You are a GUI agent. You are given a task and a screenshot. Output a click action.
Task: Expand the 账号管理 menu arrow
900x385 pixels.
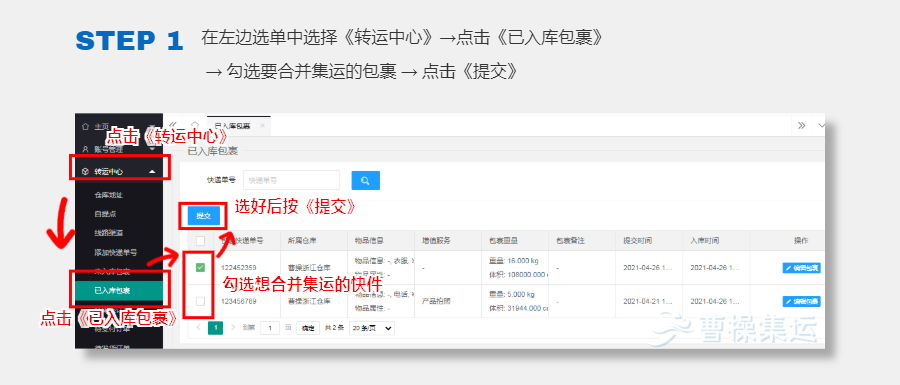point(152,149)
